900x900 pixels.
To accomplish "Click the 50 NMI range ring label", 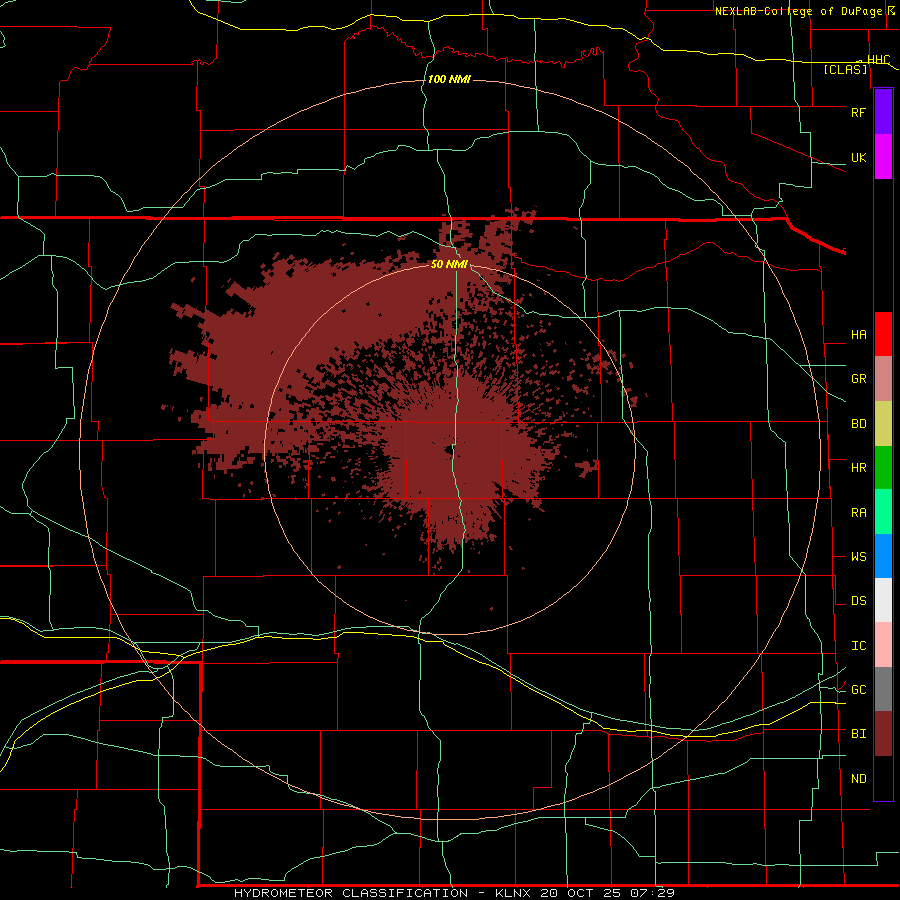I will 449,264.
